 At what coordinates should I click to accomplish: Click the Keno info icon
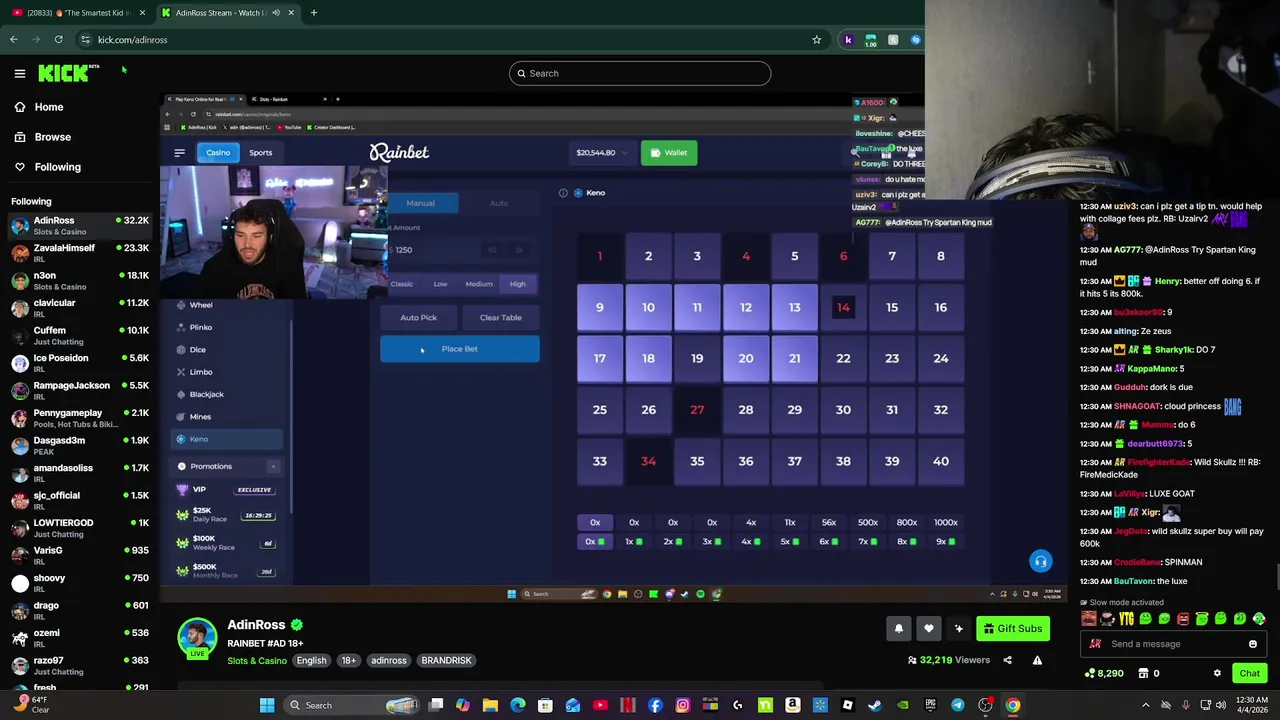(x=563, y=193)
